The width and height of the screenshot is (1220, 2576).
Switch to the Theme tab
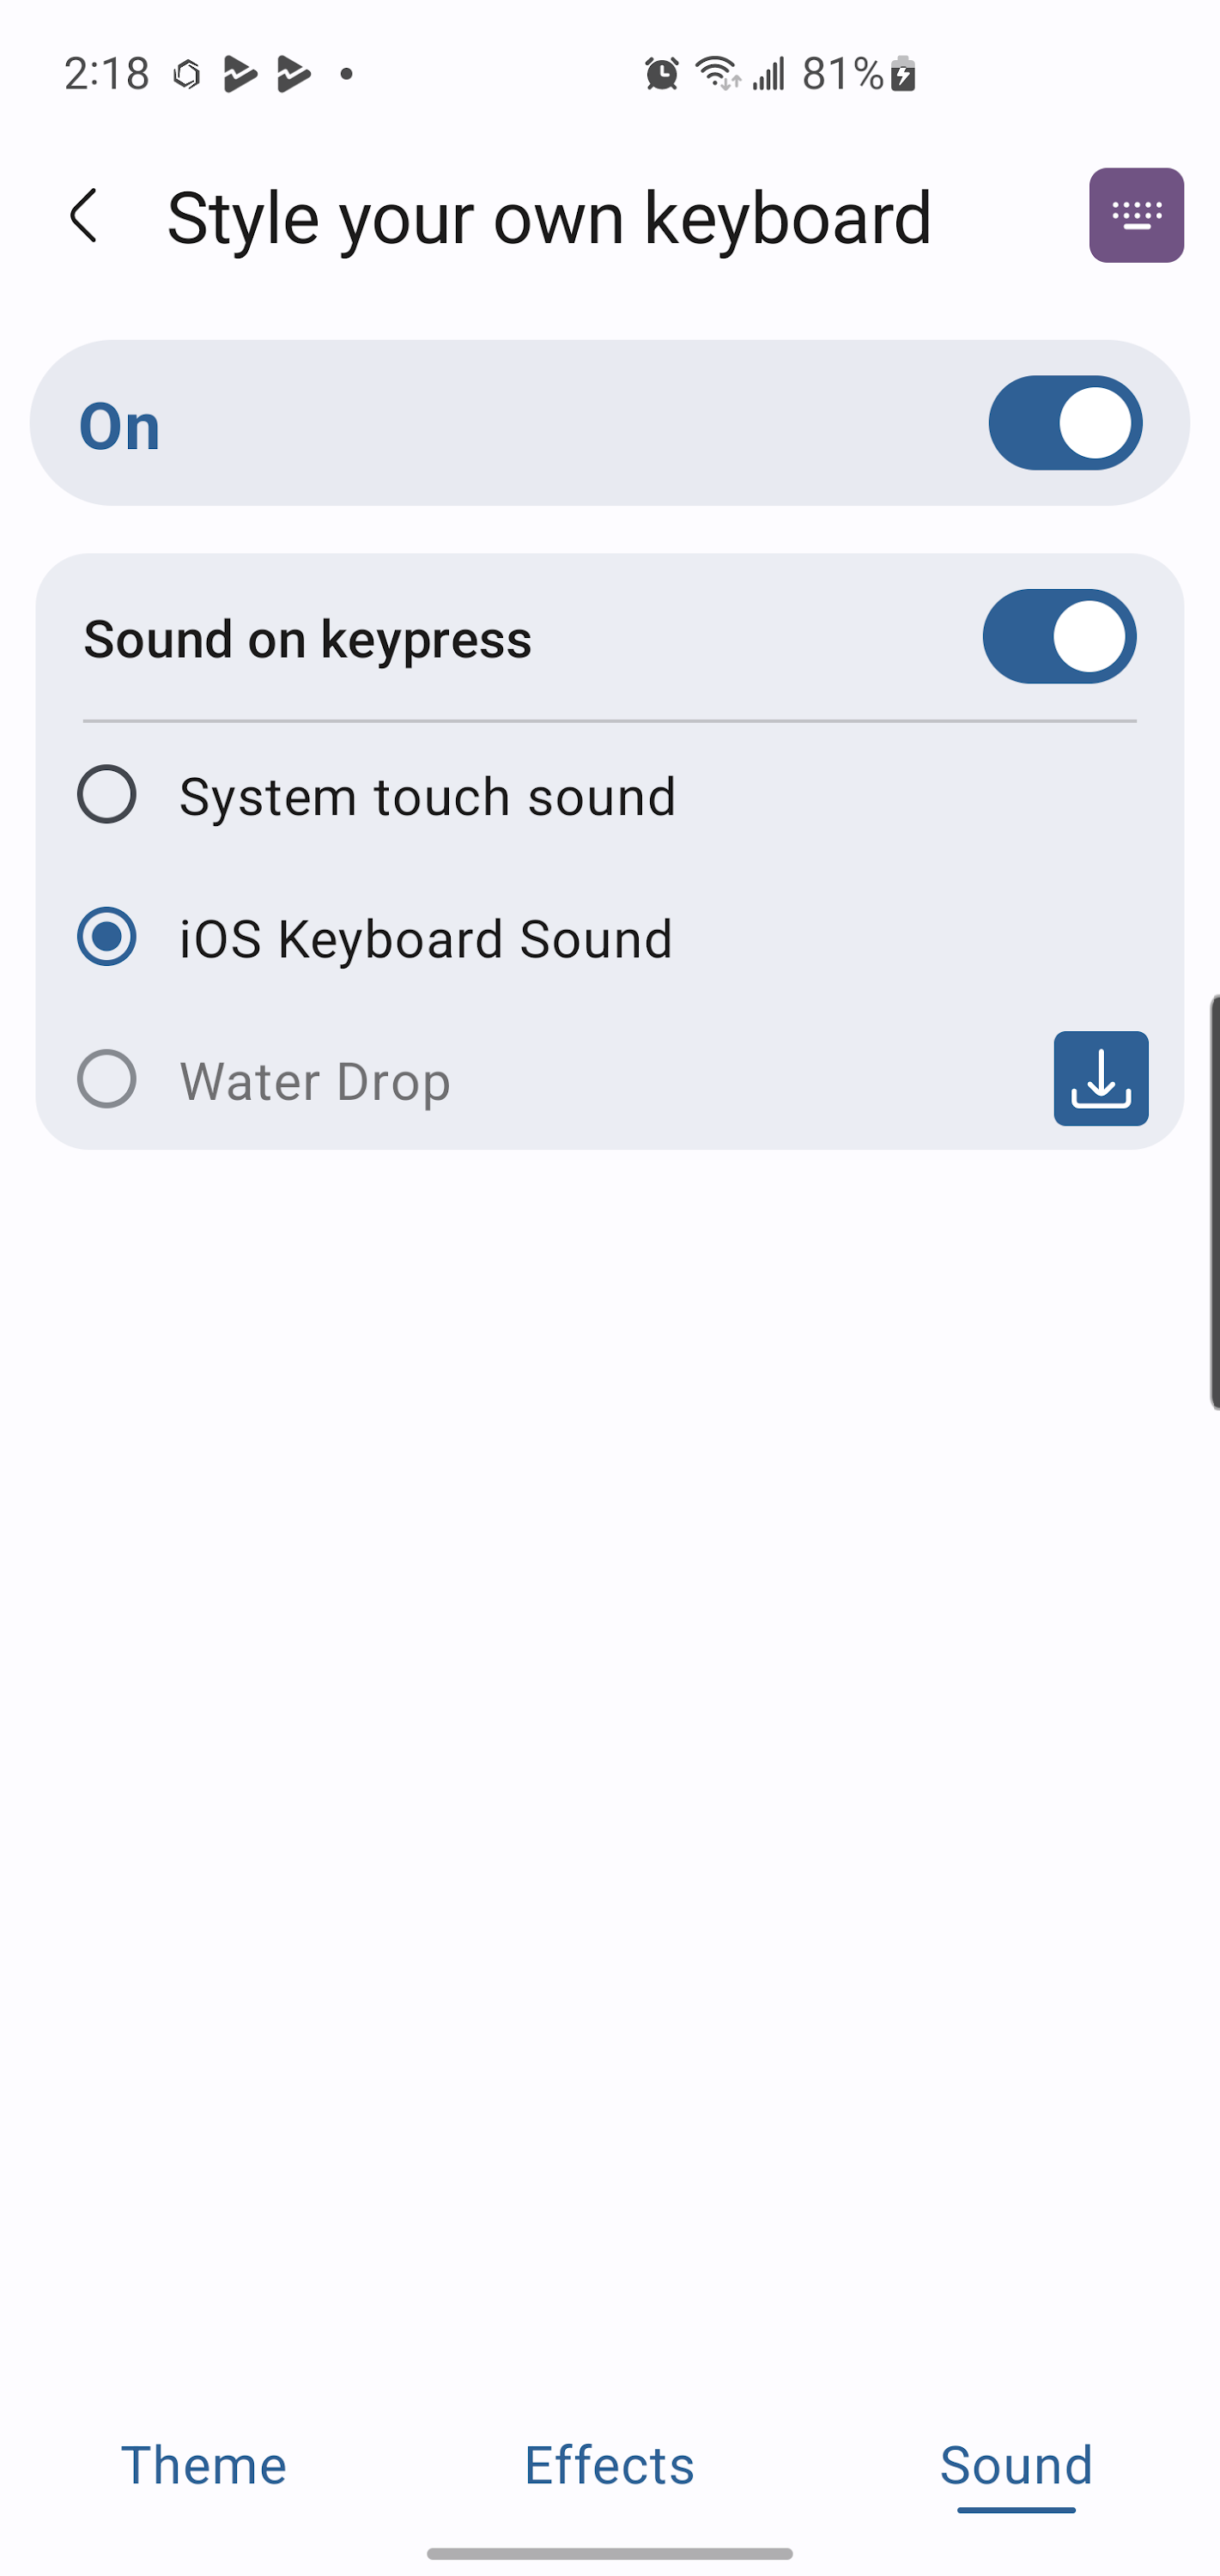[203, 2465]
